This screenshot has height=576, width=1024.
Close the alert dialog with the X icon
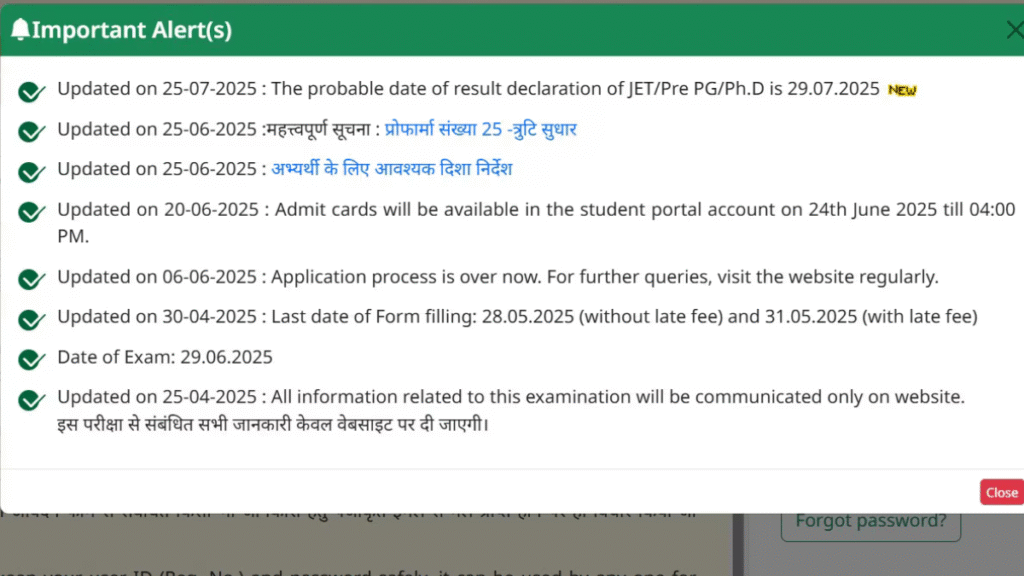[1014, 29]
